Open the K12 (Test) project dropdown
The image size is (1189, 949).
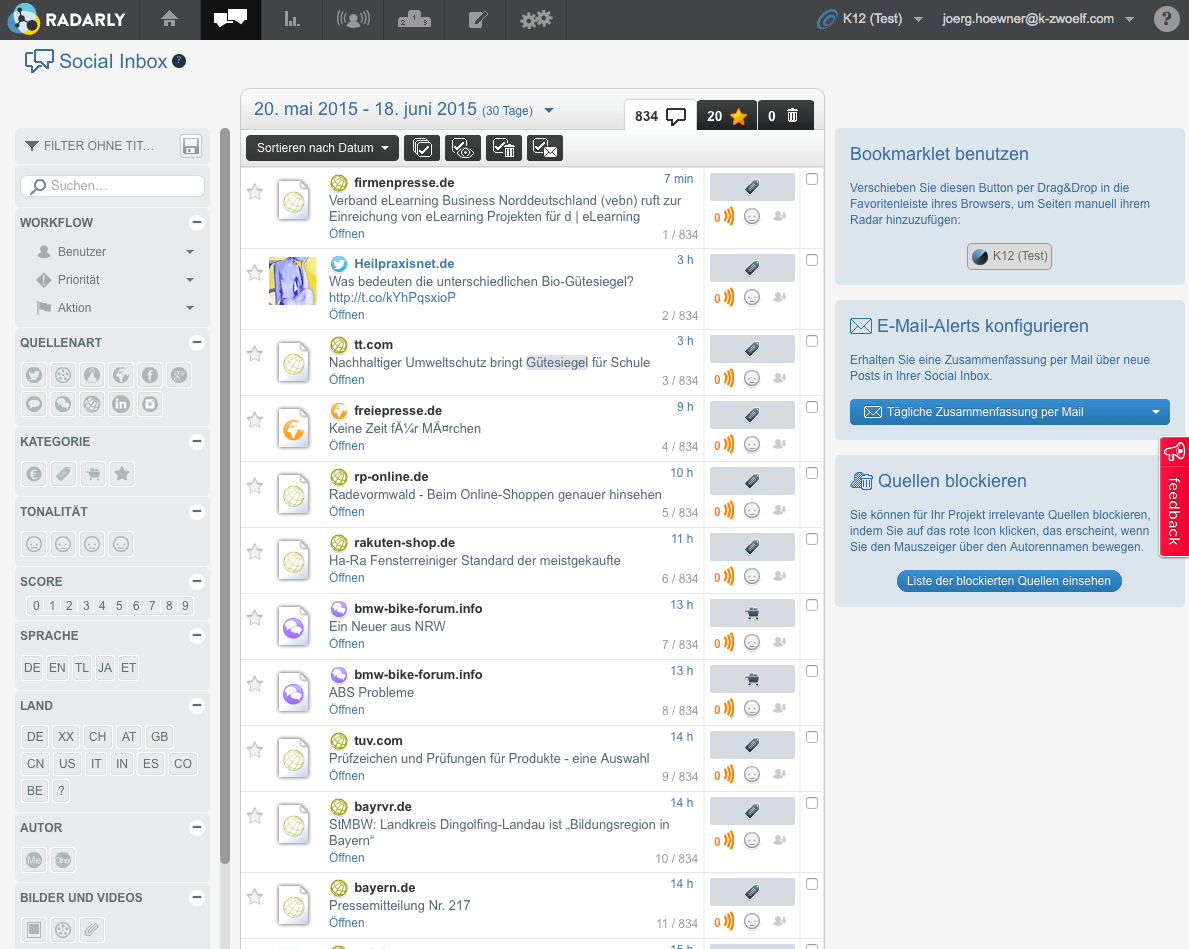870,19
